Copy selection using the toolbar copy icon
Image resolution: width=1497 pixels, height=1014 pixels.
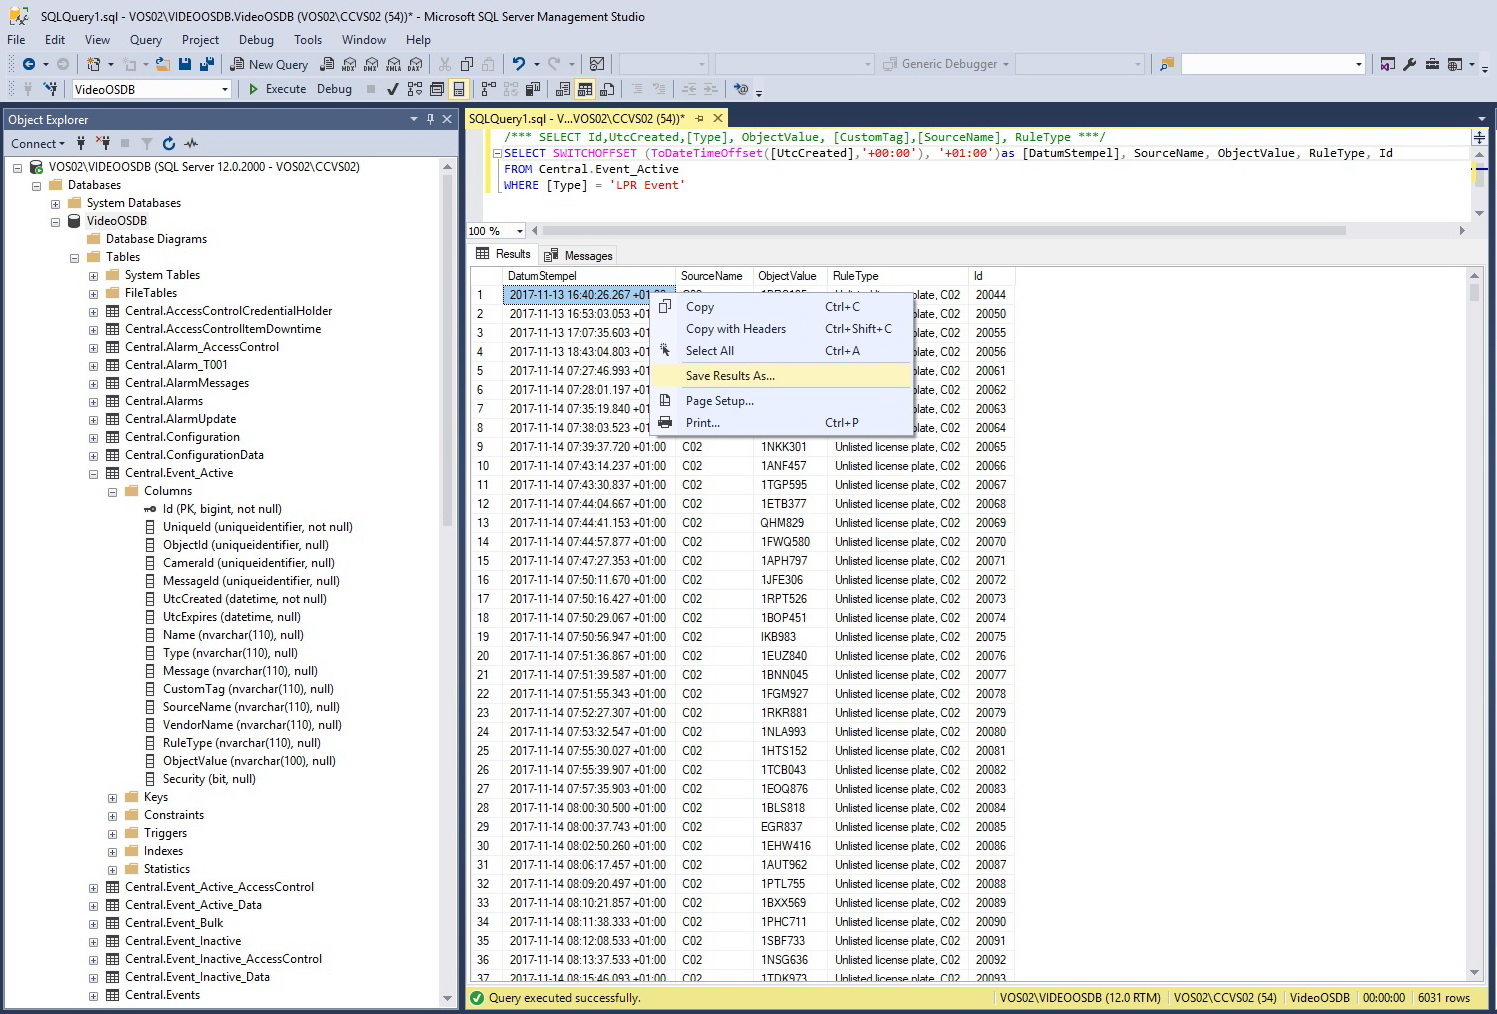pyautogui.click(x=466, y=64)
